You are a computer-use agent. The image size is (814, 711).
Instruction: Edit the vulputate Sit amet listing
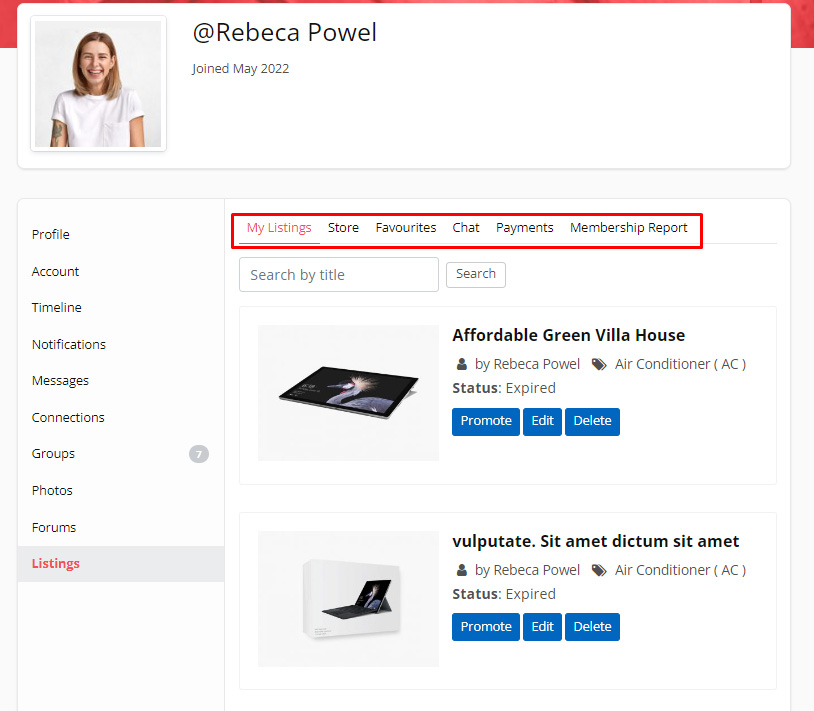[x=542, y=627]
